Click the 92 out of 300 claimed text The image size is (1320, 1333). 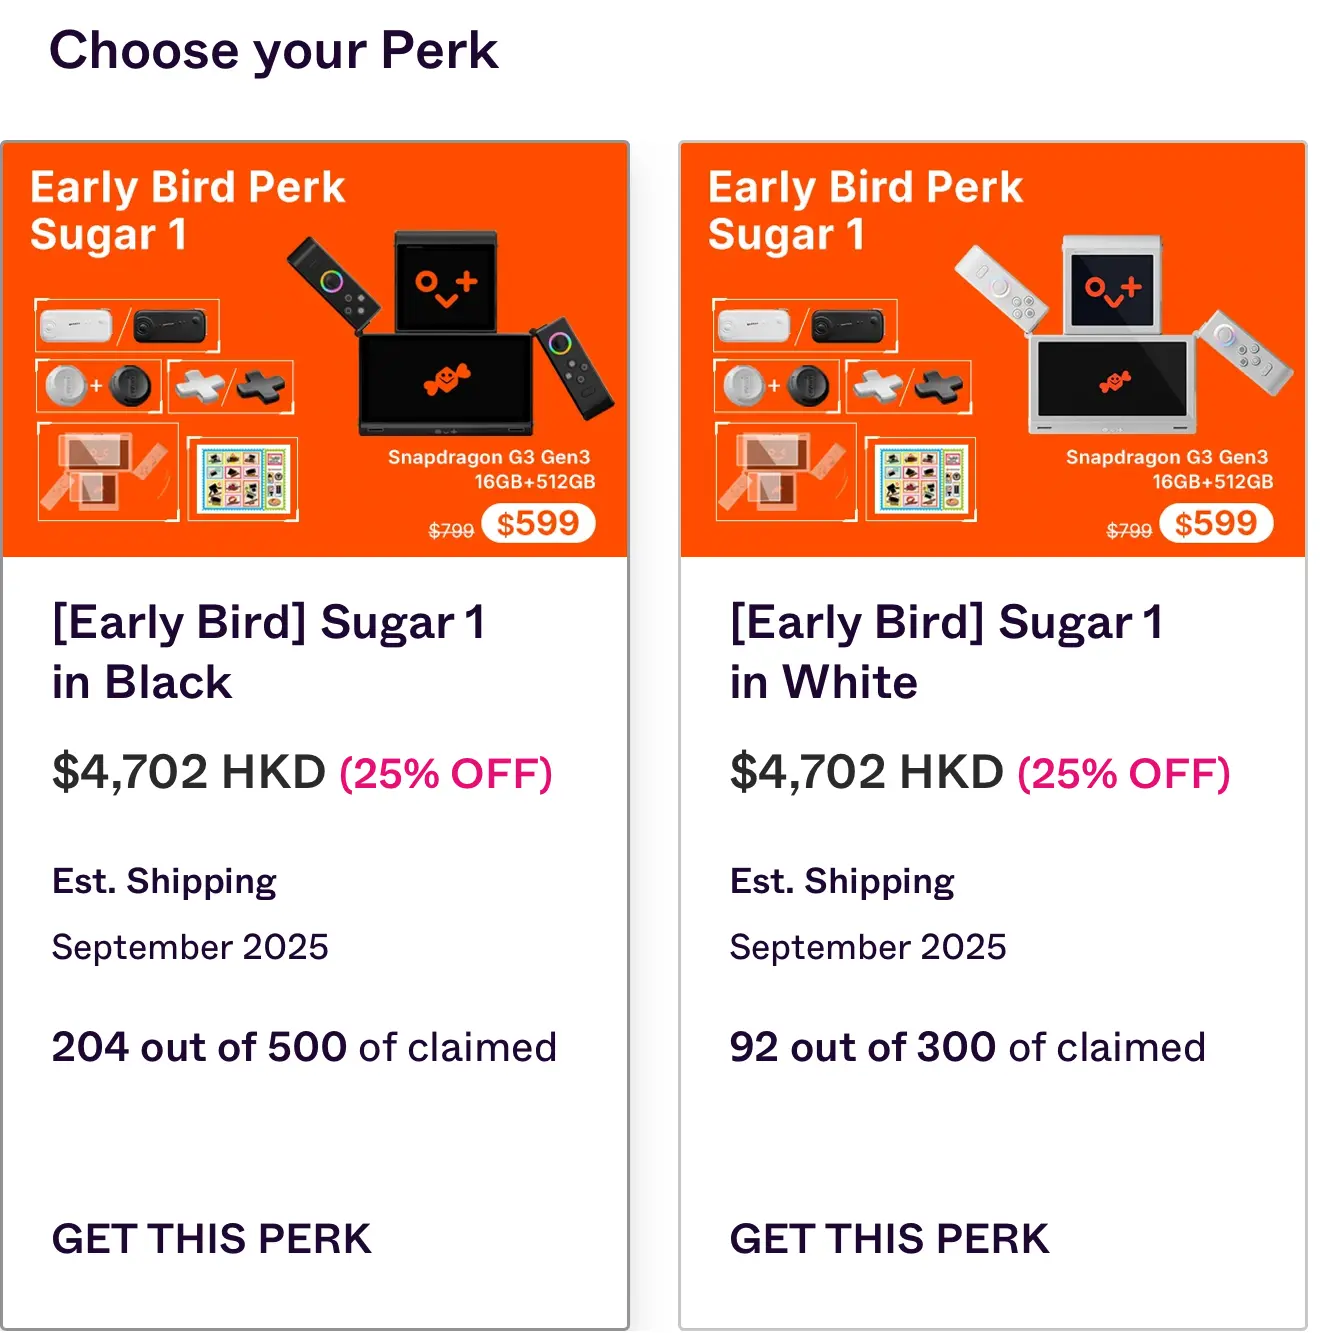pos(968,1047)
